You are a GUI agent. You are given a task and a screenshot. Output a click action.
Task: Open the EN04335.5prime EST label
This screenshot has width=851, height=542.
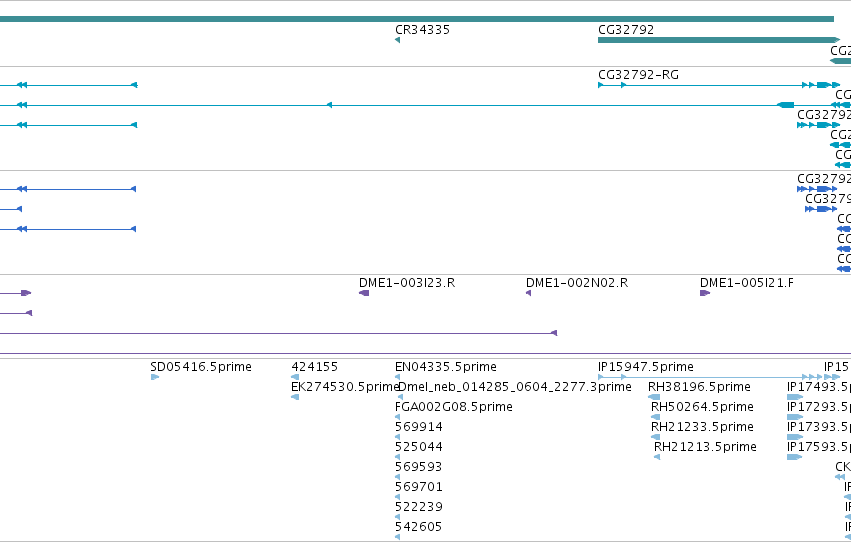click(446, 367)
